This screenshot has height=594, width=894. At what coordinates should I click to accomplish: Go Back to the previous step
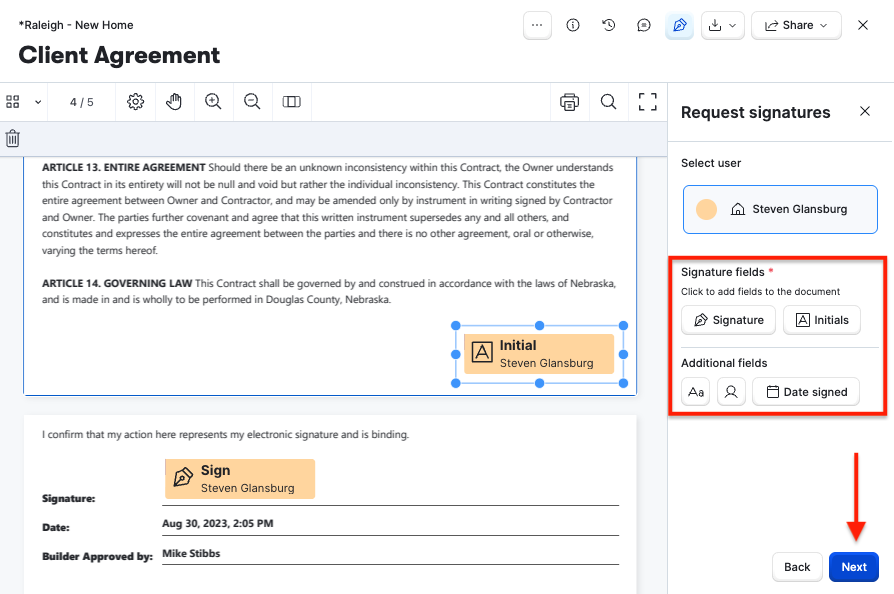click(797, 567)
